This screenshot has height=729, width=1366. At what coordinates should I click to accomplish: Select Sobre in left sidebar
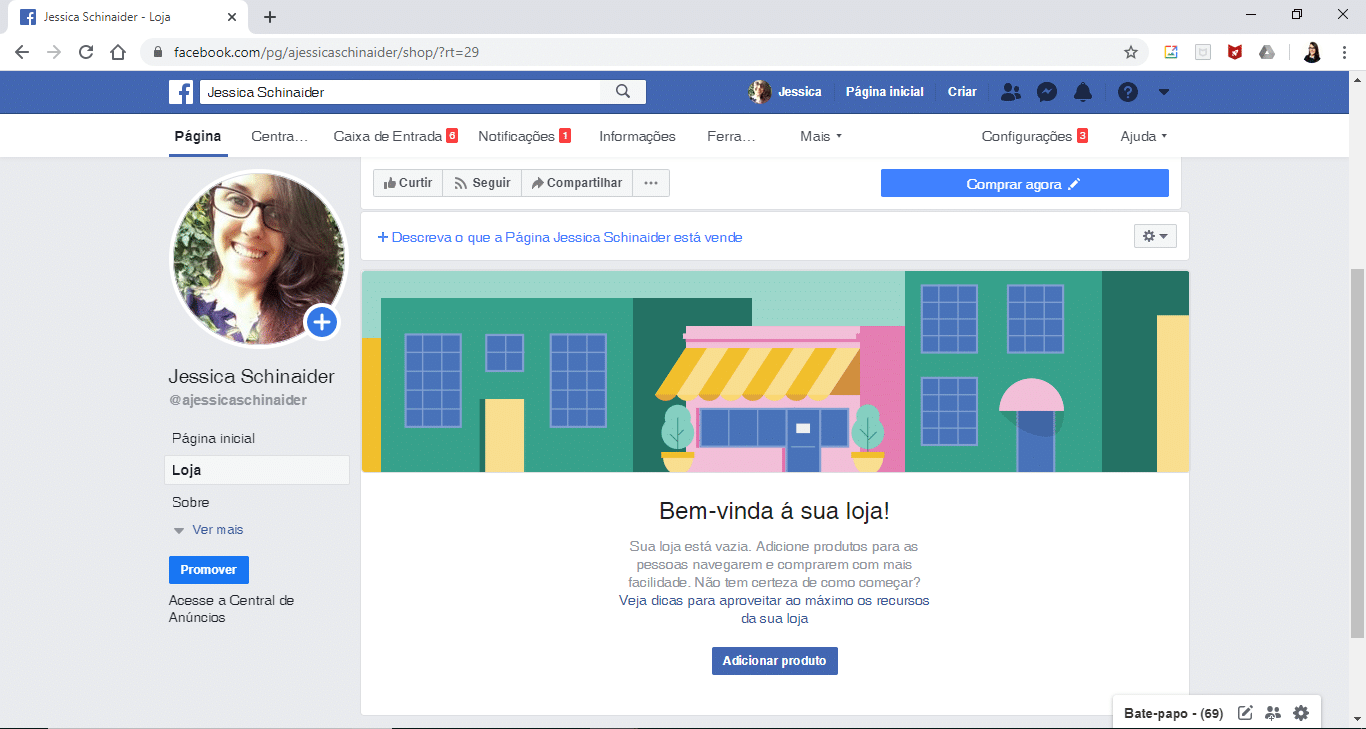point(191,502)
